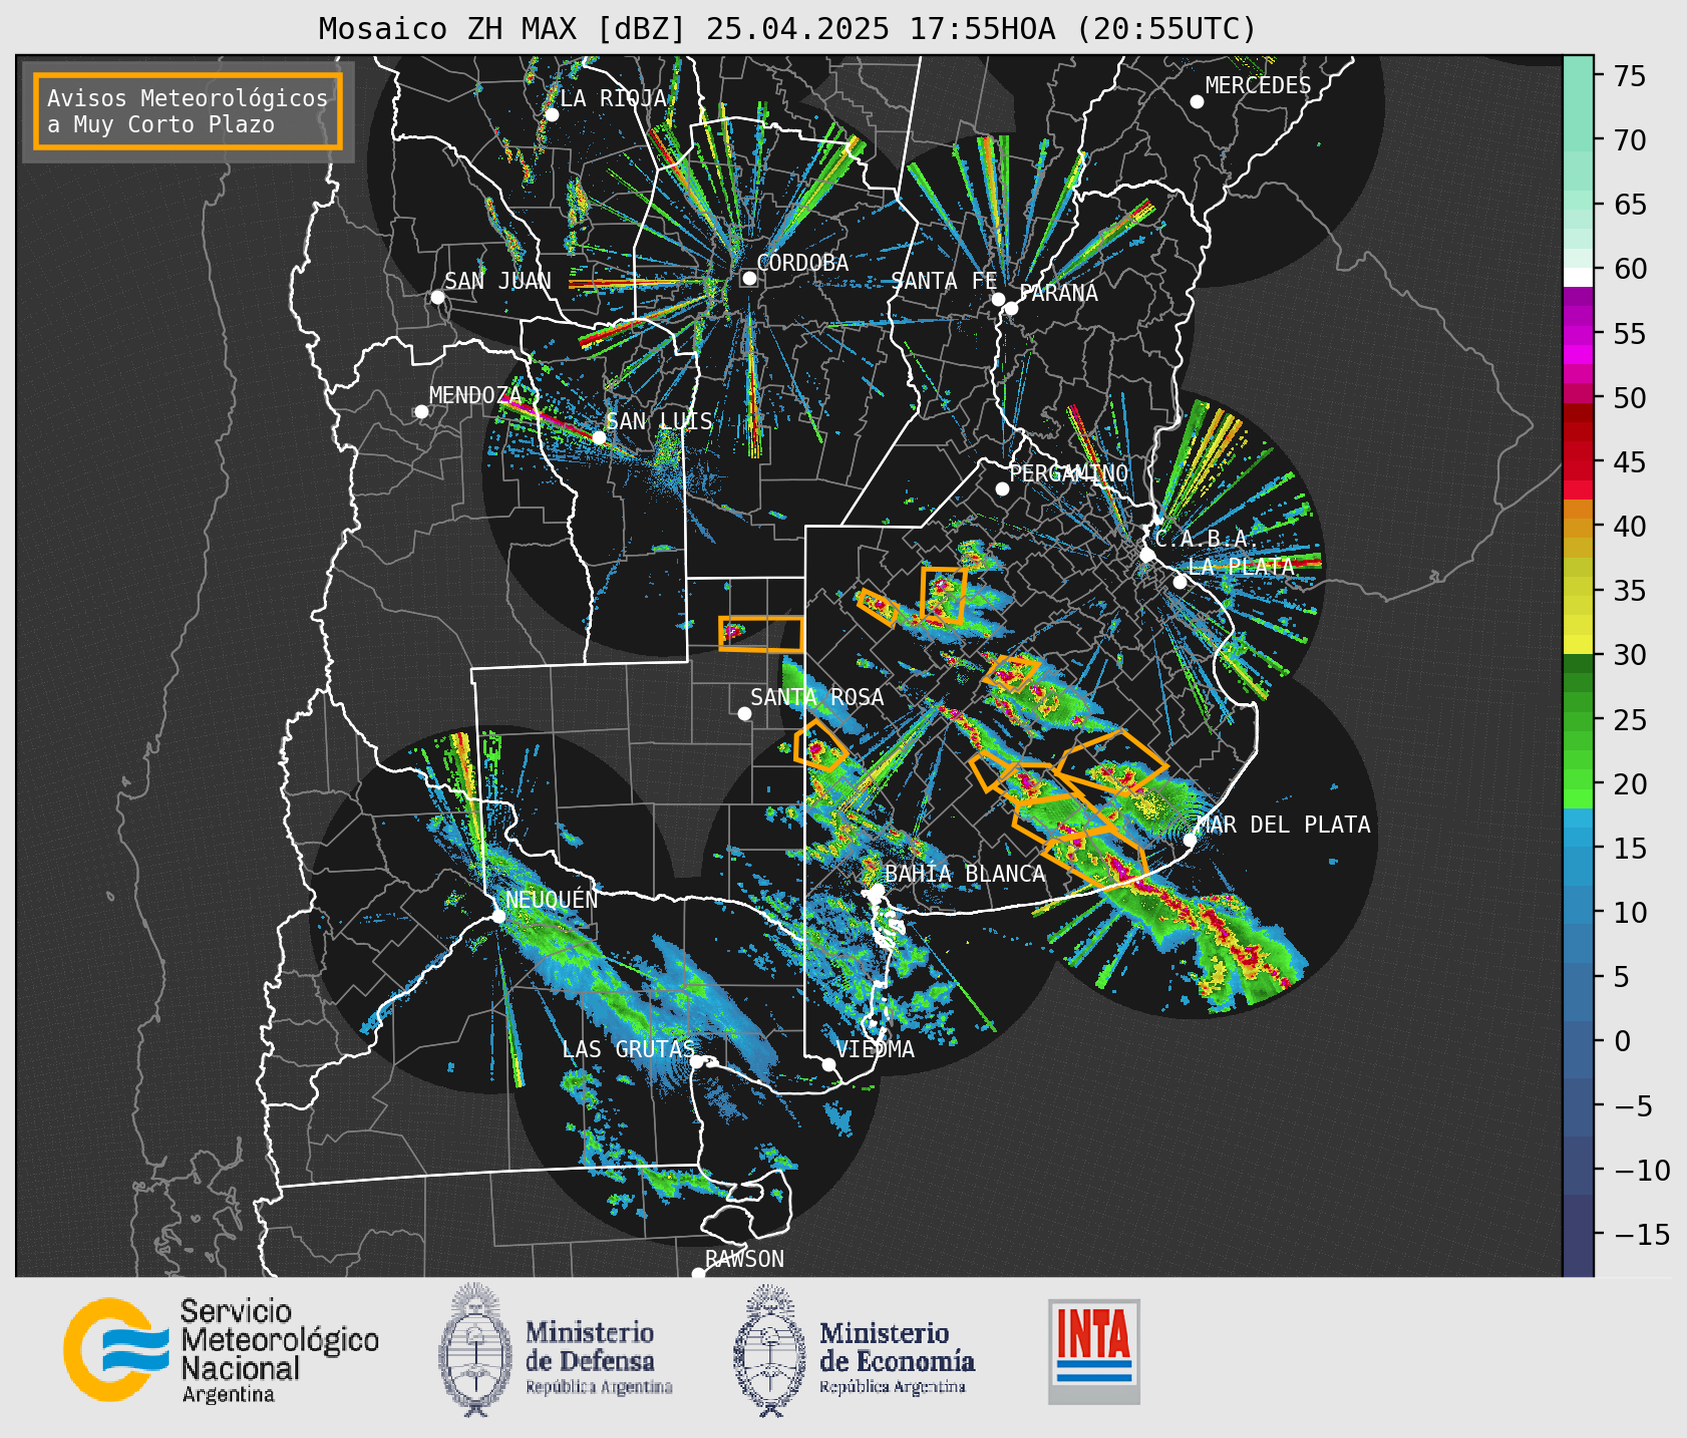
Task: Click the white 60 dBZ band on the color scale
Action: (x=1578, y=277)
